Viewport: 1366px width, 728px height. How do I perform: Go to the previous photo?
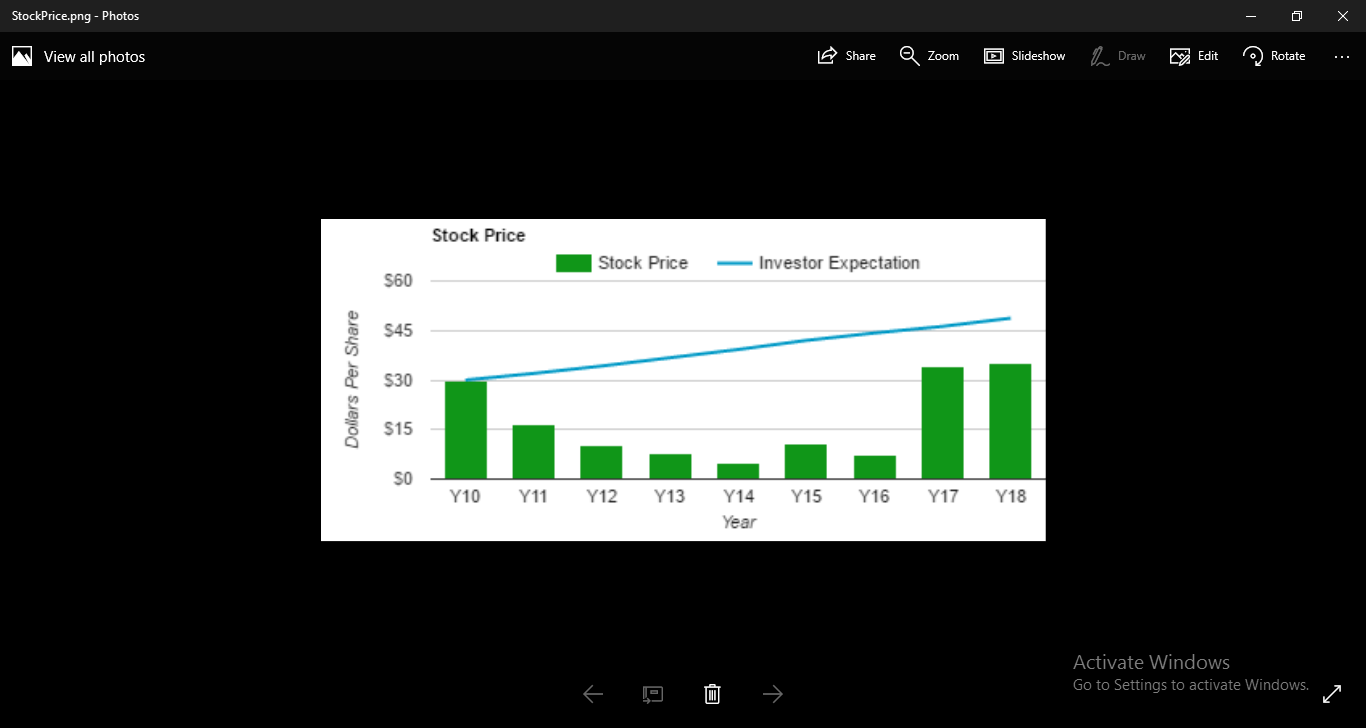click(592, 693)
